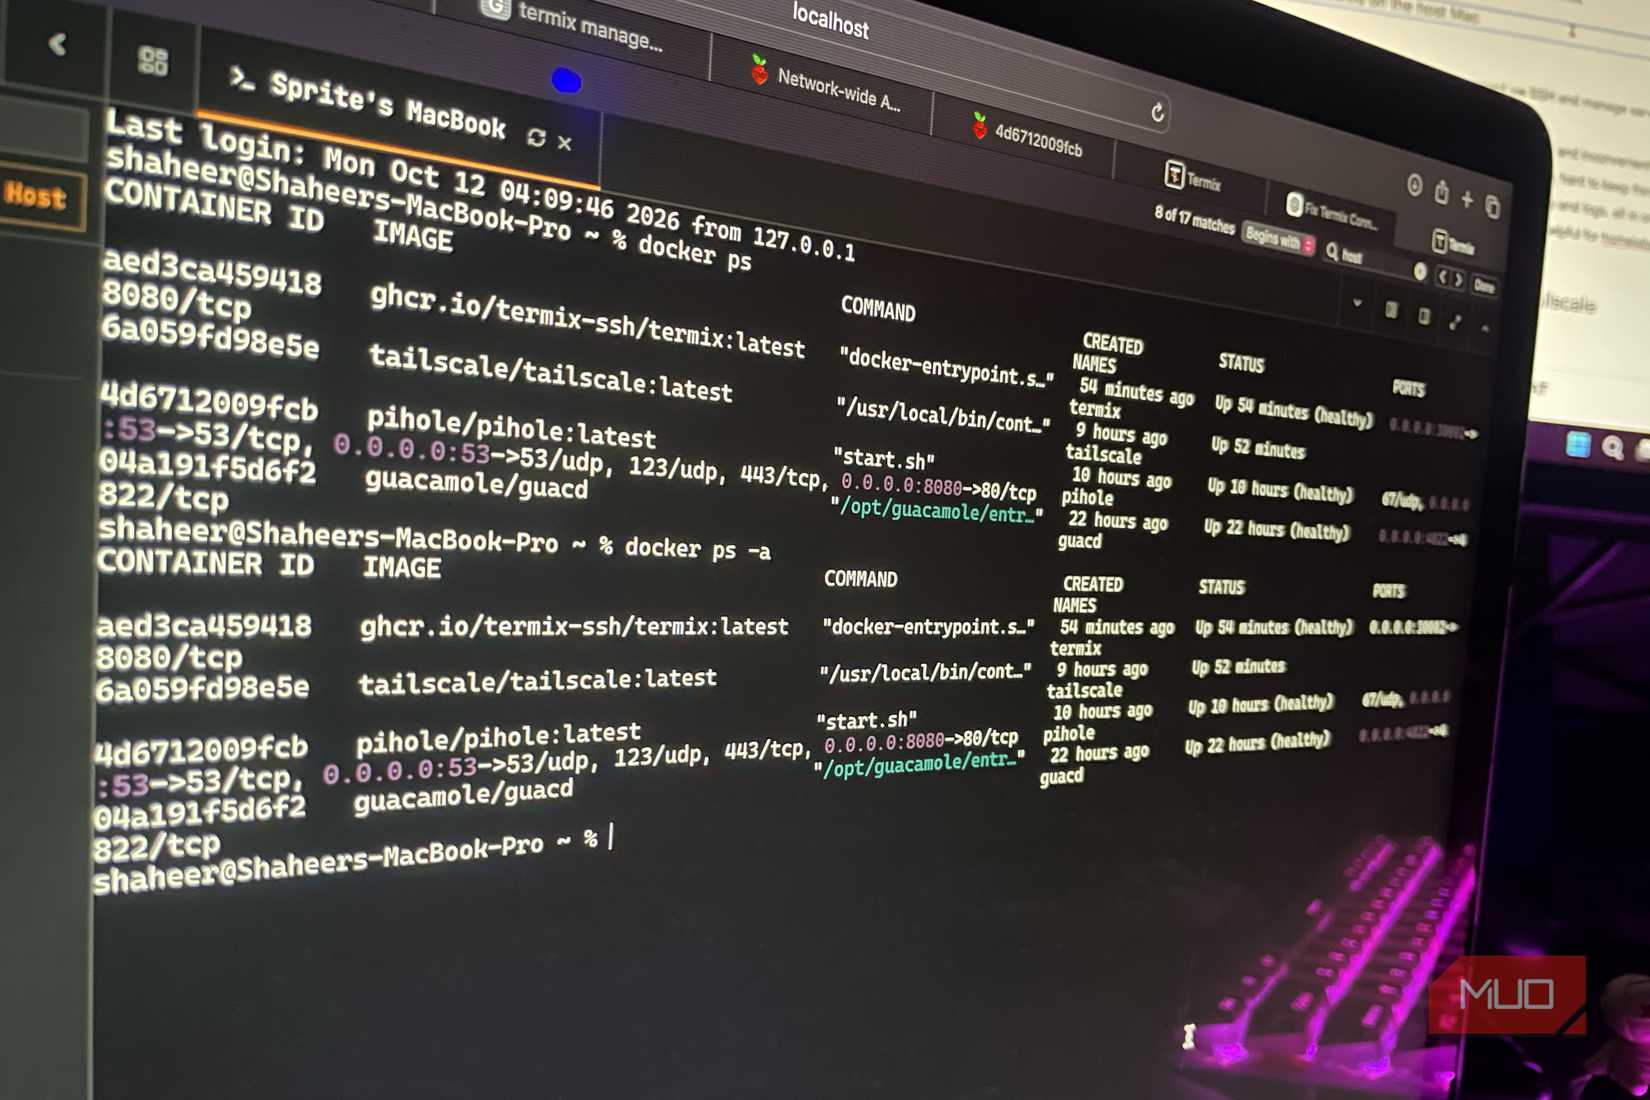
Task: Open the Safari share icon
Action: click(x=1441, y=192)
